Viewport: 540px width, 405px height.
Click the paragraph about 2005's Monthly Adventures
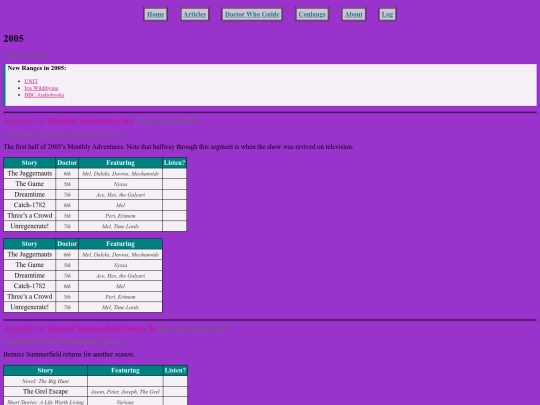(x=178, y=147)
